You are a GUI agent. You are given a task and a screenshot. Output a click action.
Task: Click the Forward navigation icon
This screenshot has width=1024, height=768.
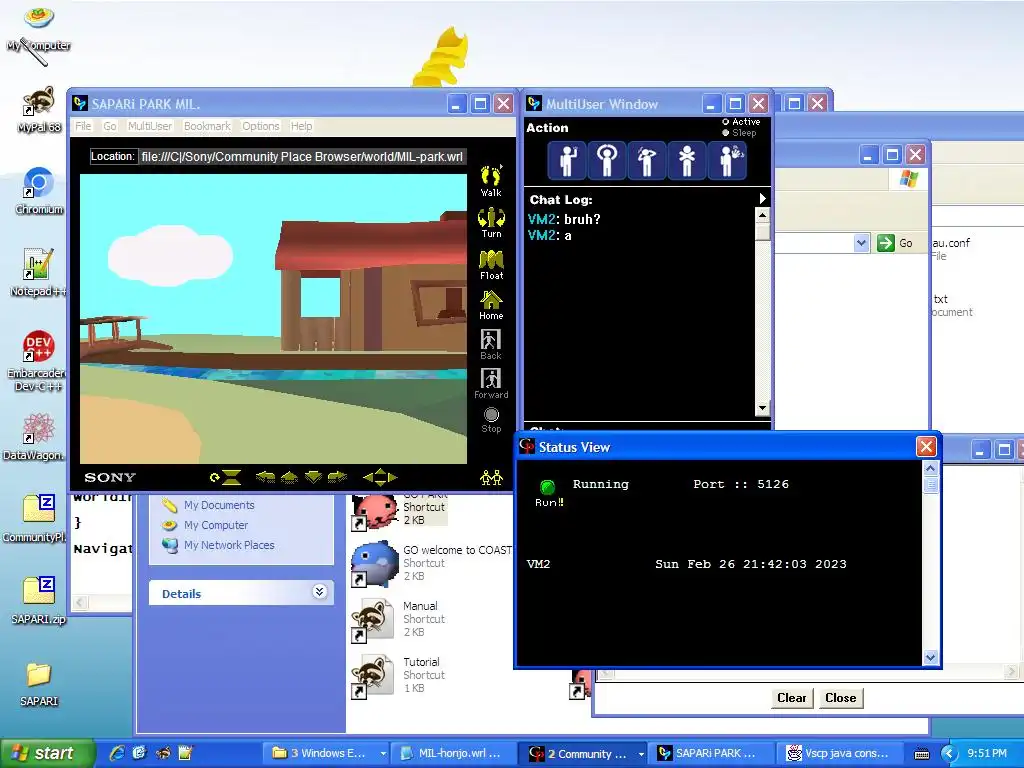(491, 383)
